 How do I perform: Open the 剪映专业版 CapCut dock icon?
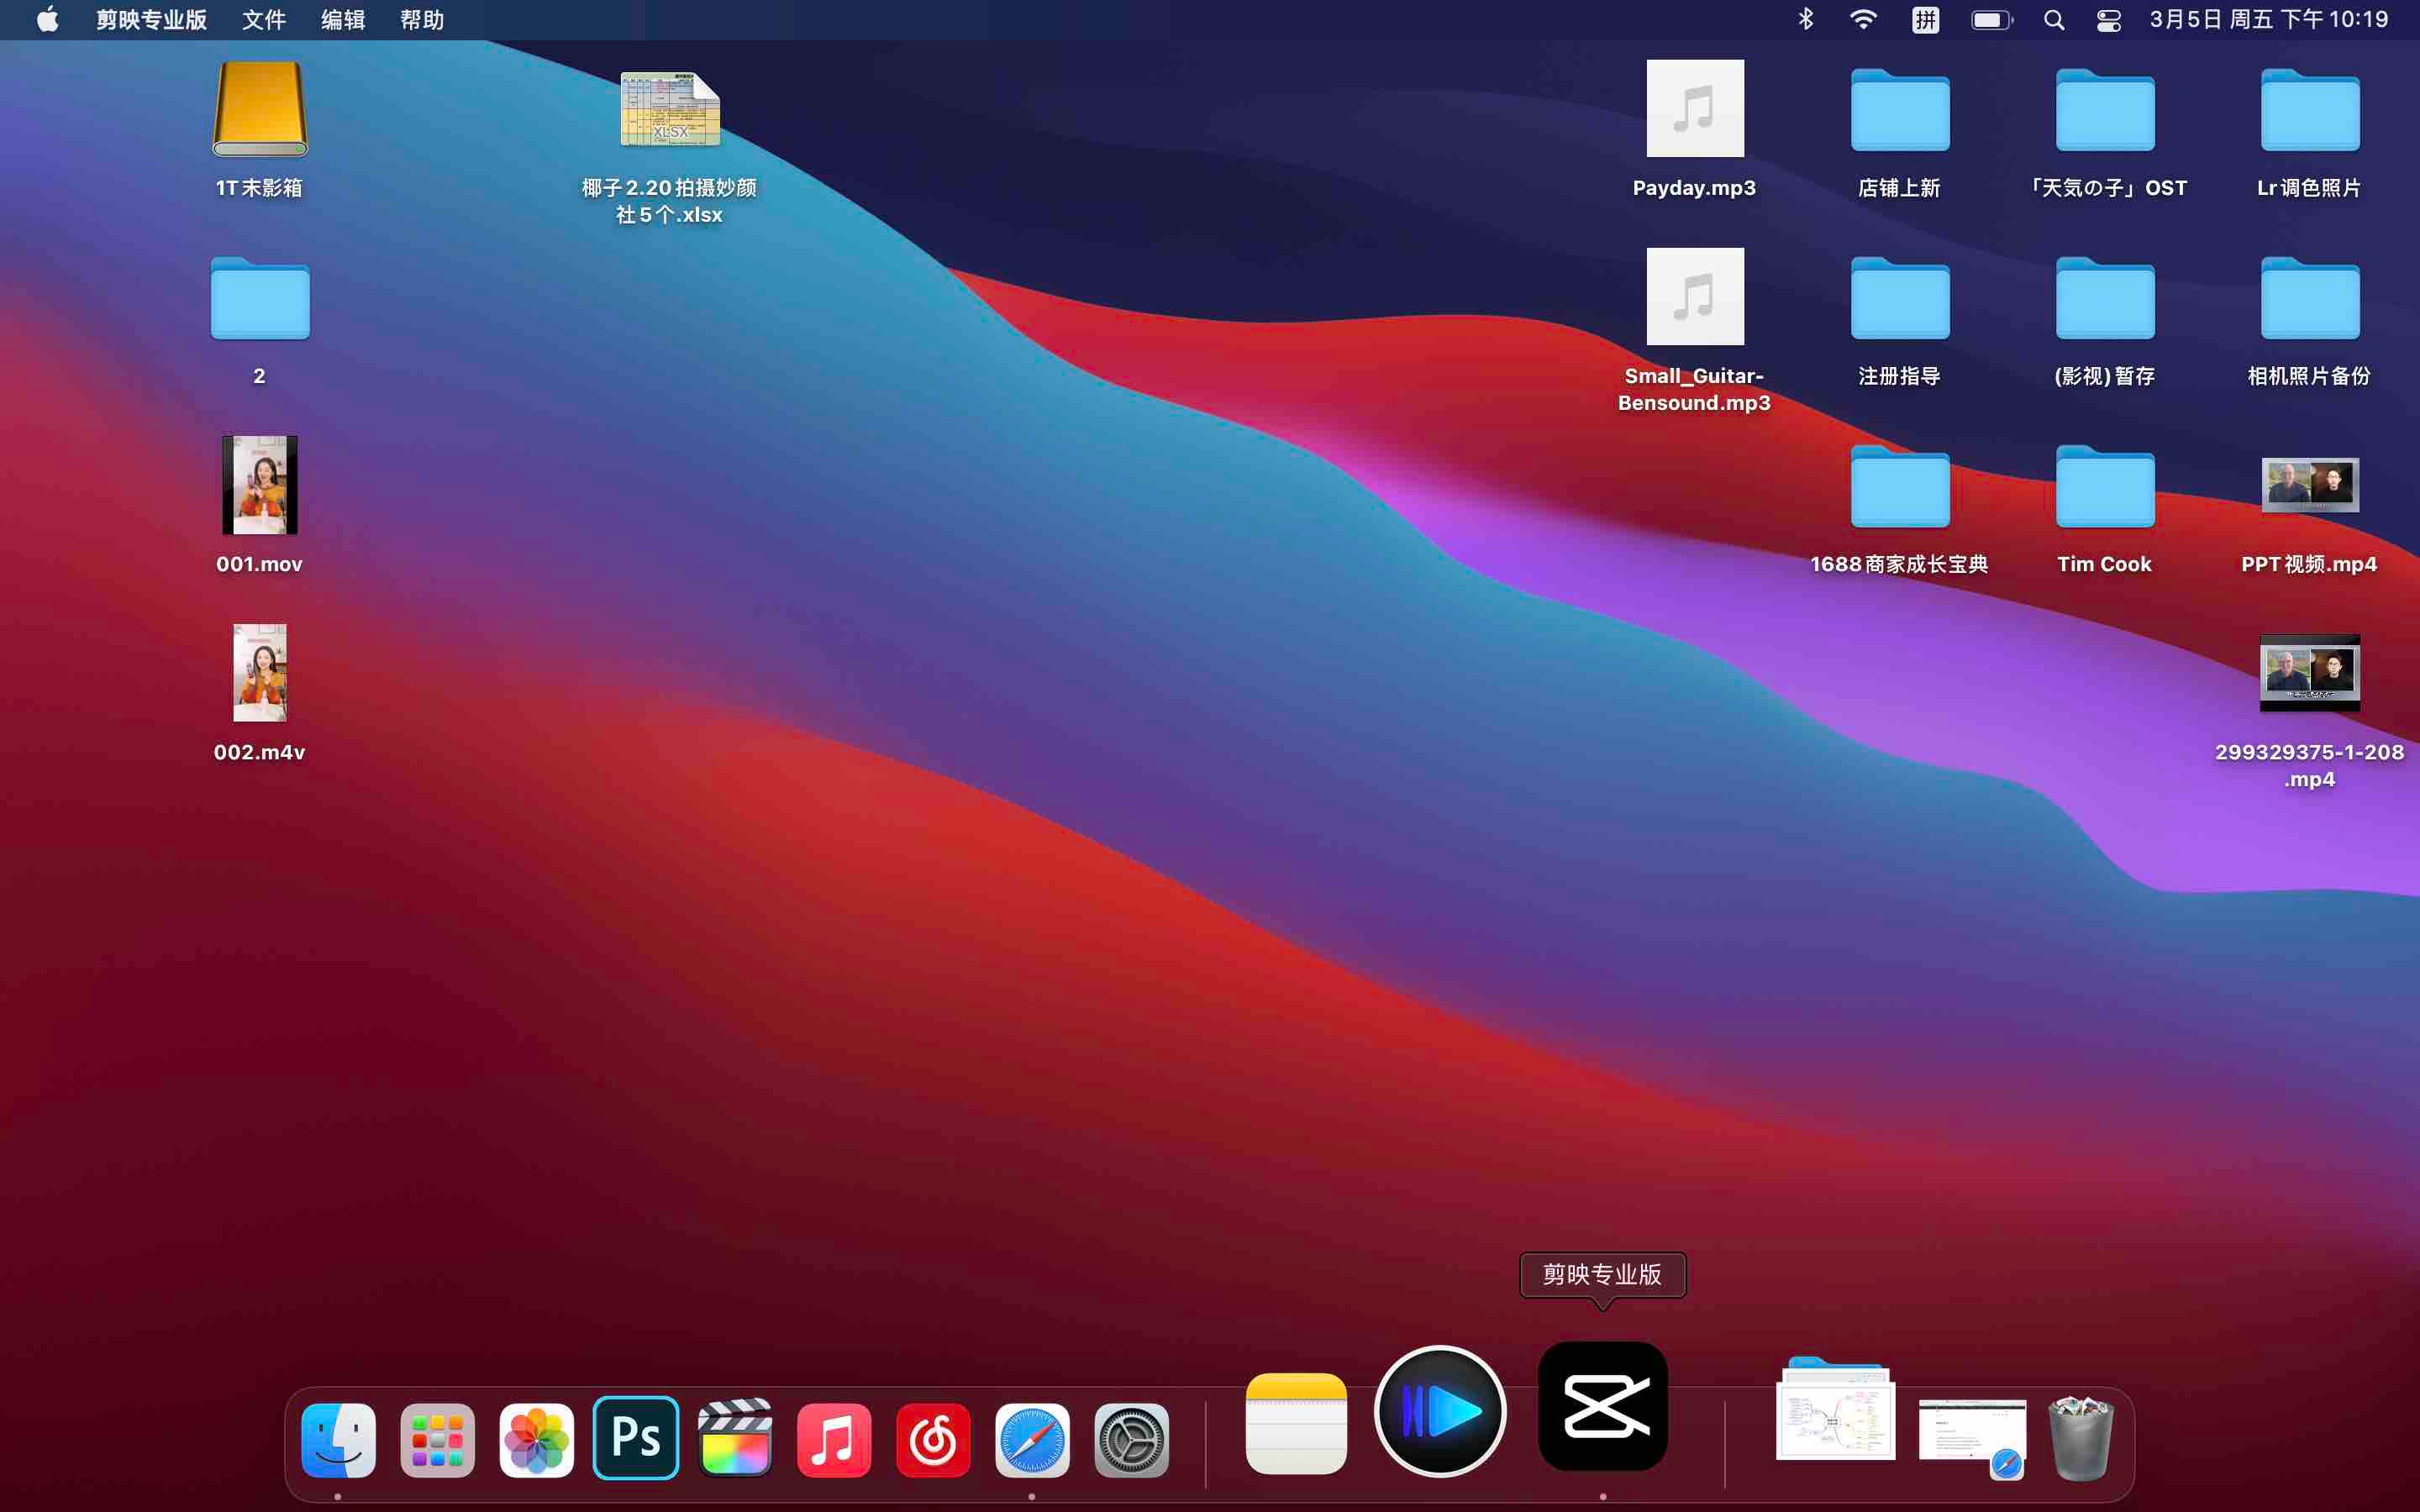pos(1602,1405)
